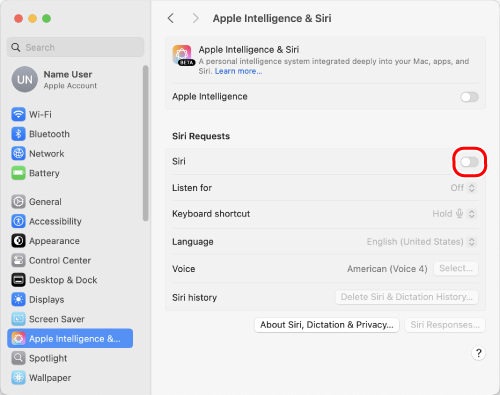
Task: Select the Displays icon
Action: point(18,299)
